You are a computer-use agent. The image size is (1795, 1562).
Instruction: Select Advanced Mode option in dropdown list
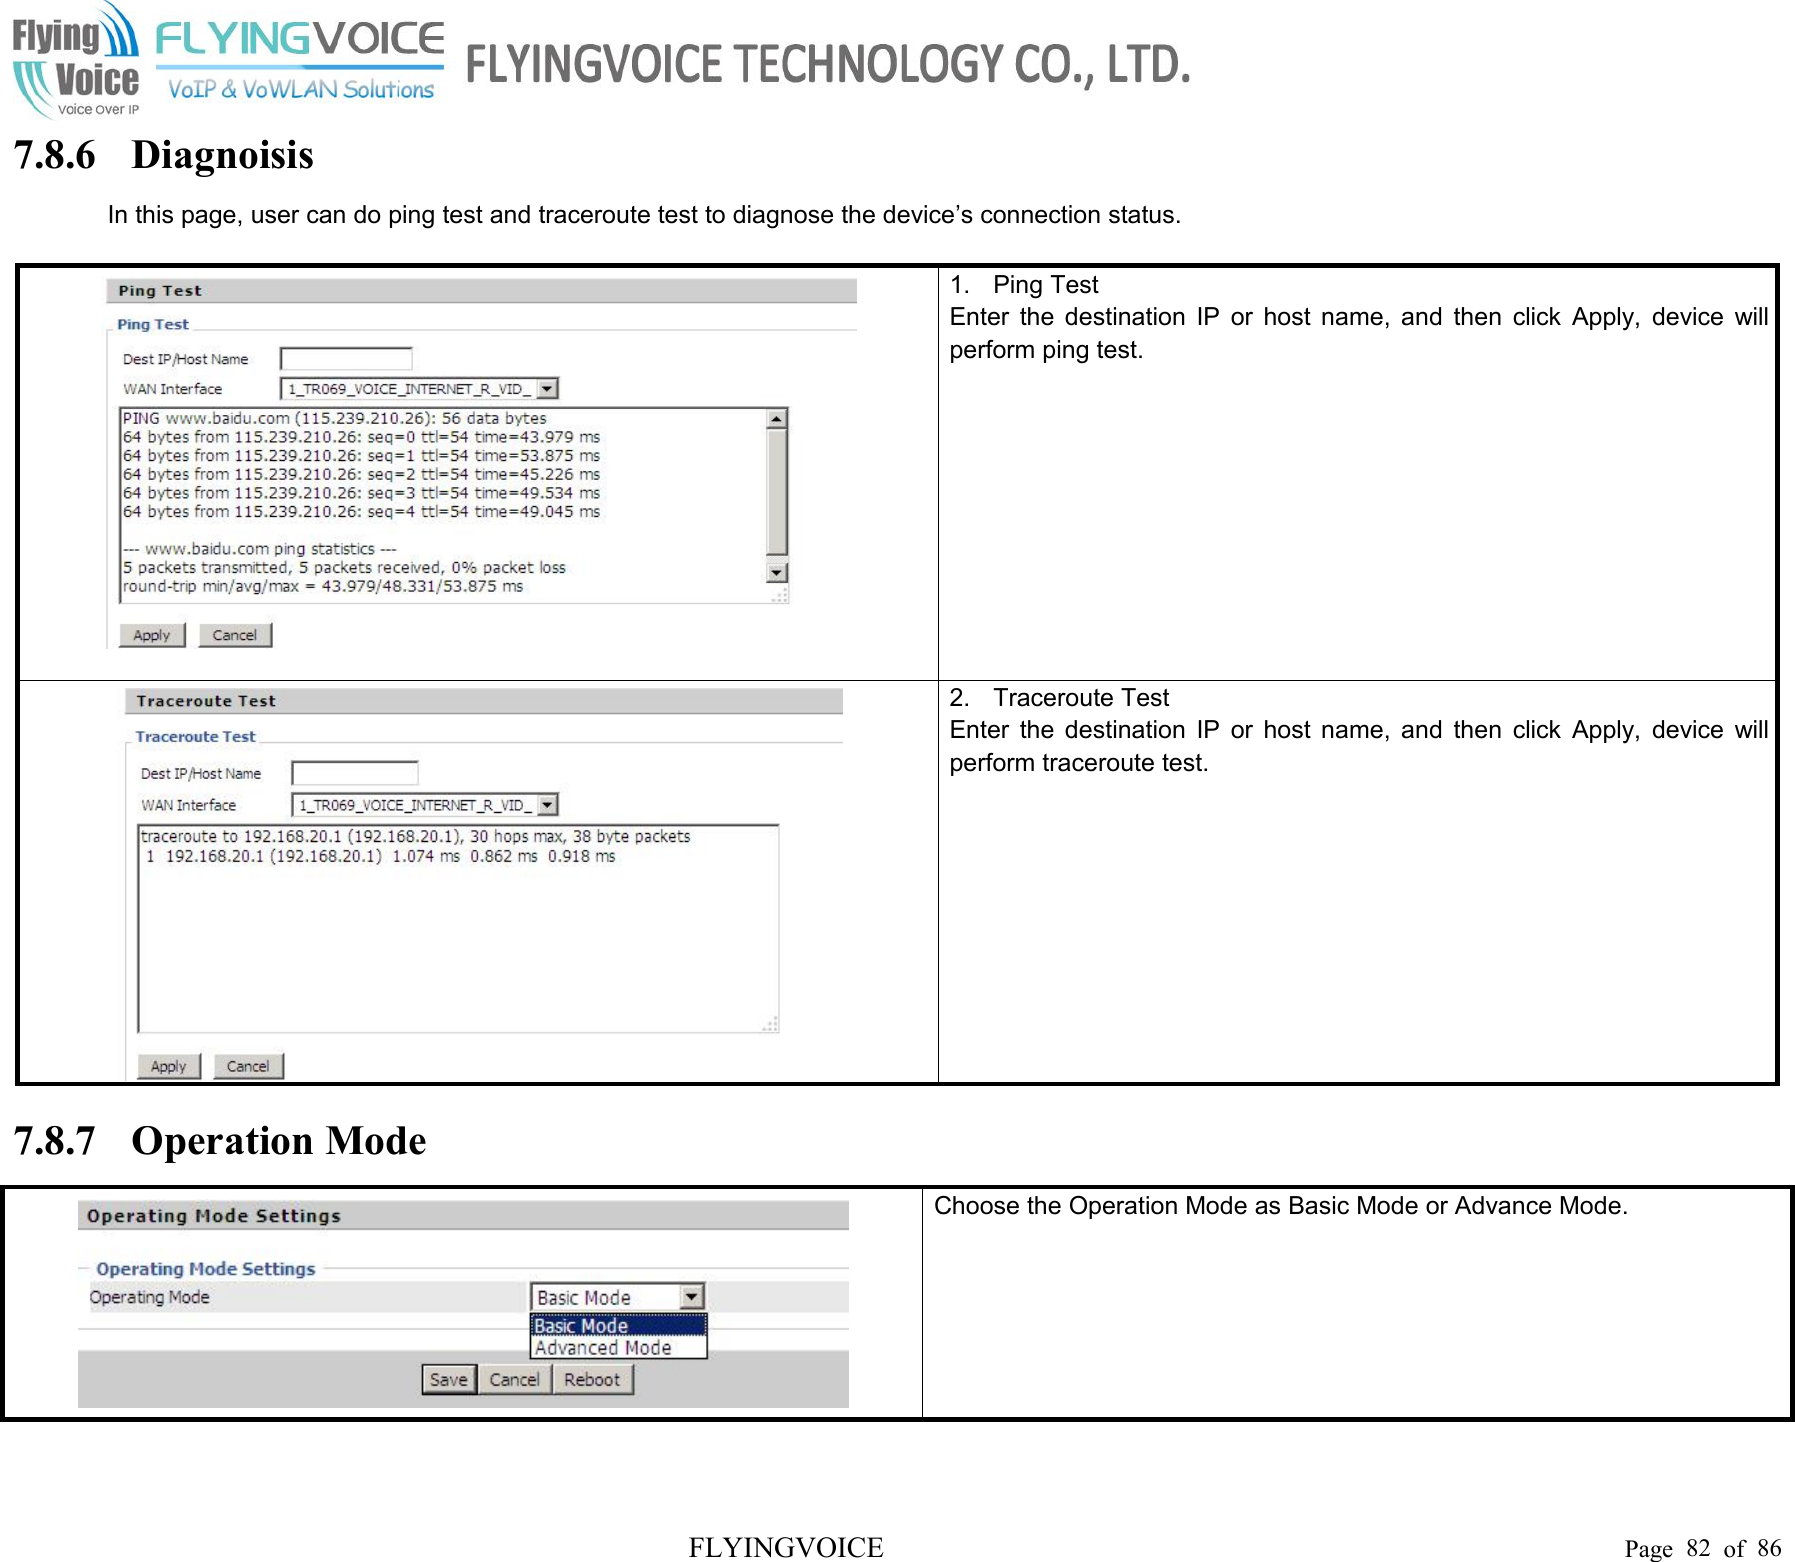click(618, 1347)
